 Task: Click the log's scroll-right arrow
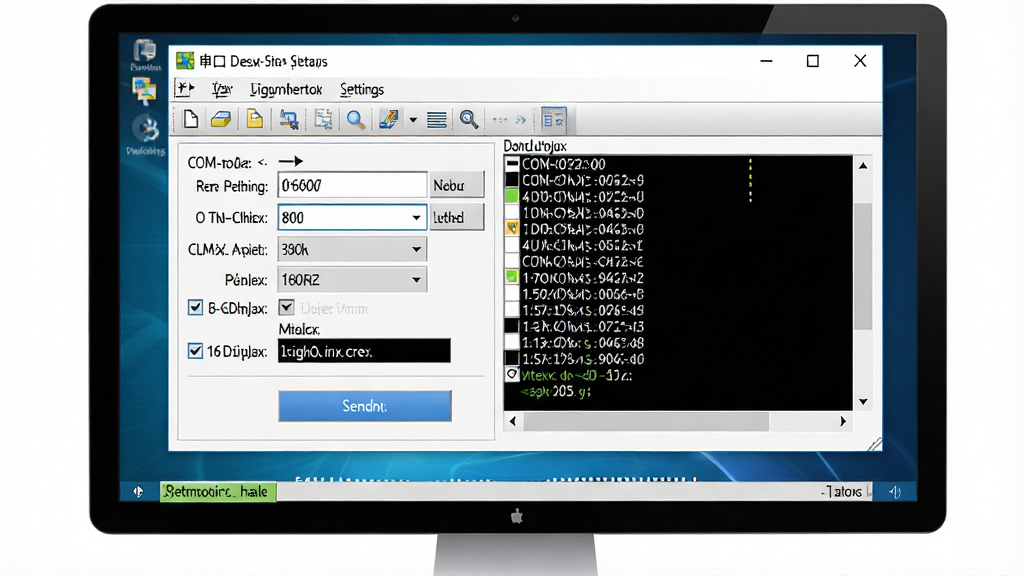(x=842, y=421)
